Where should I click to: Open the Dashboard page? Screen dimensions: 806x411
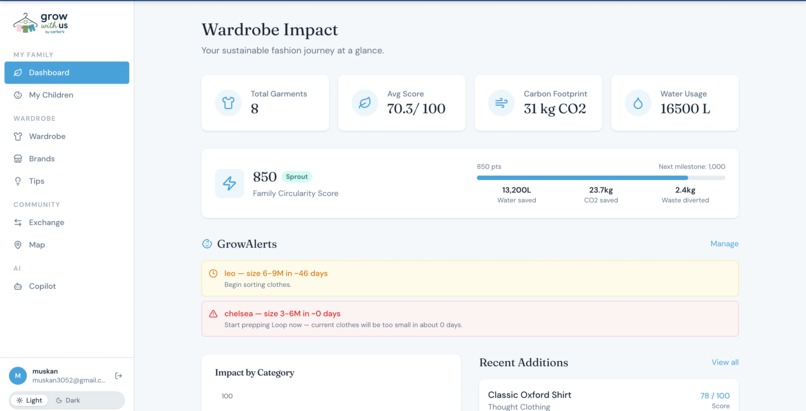pyautogui.click(x=67, y=72)
